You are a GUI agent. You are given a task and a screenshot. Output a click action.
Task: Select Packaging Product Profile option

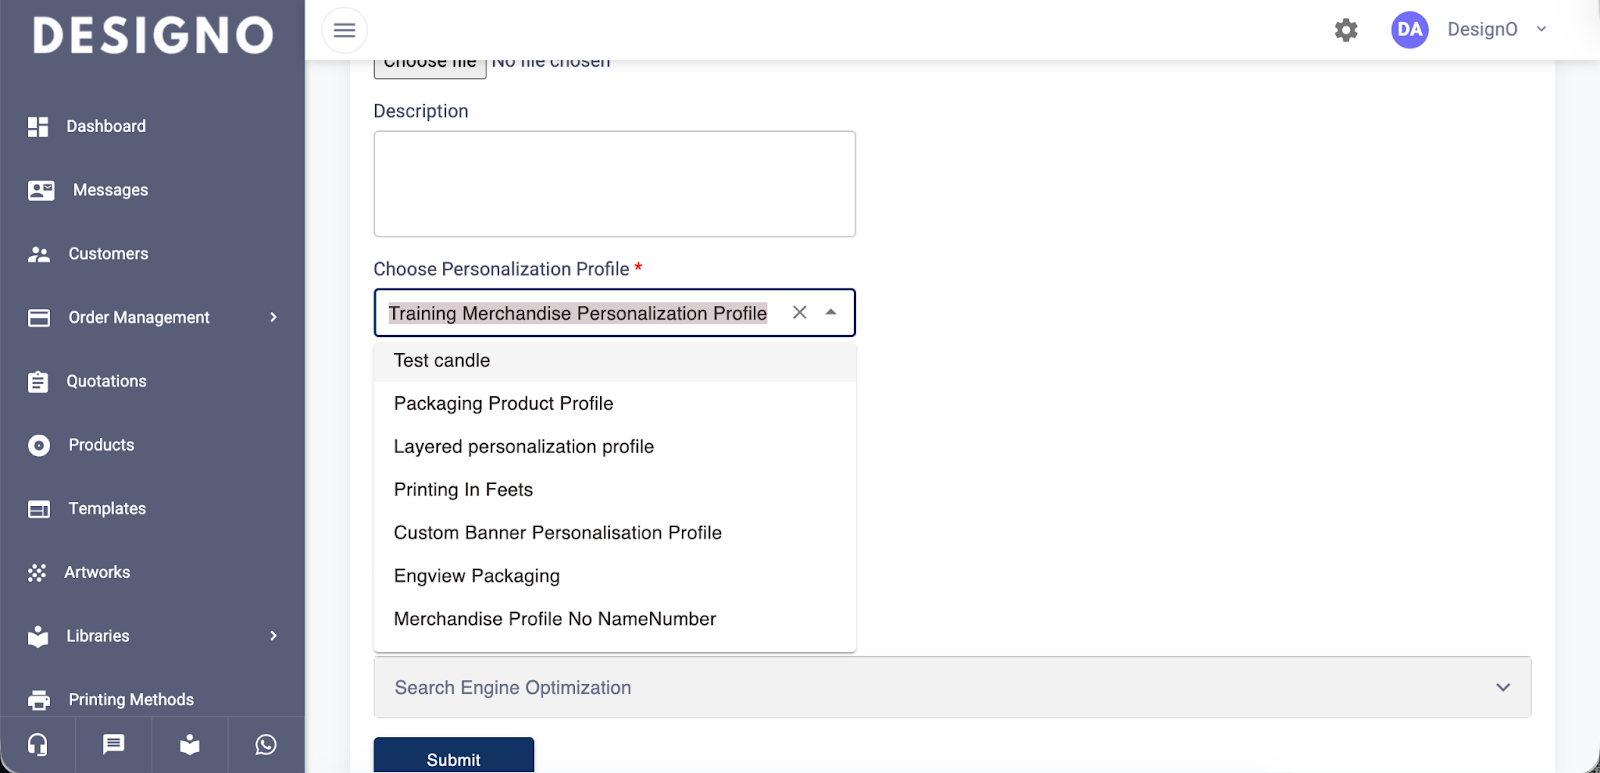click(503, 404)
